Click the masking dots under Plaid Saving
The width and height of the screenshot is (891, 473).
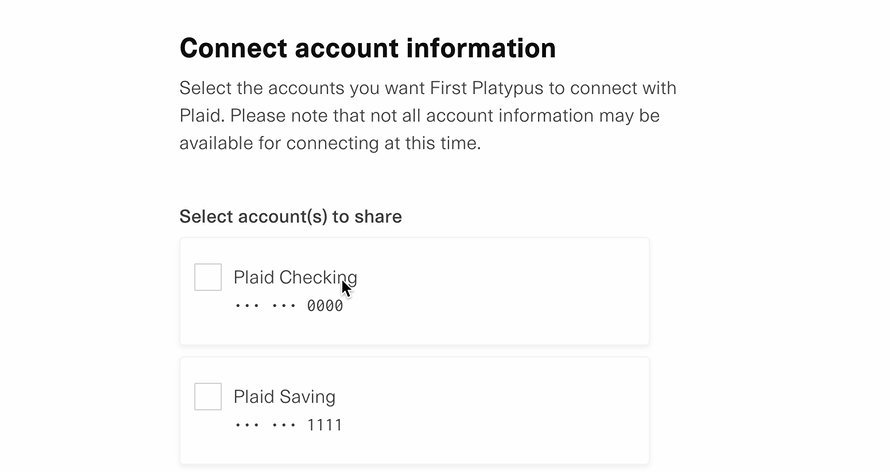coord(265,425)
